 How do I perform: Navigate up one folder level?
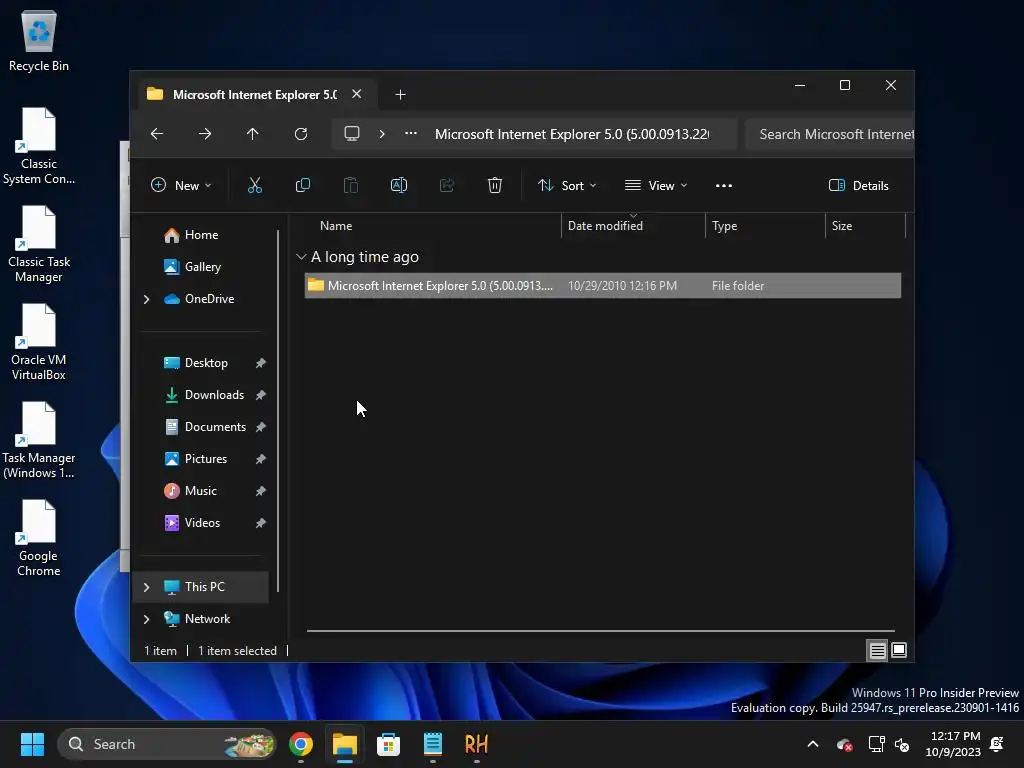pos(253,134)
